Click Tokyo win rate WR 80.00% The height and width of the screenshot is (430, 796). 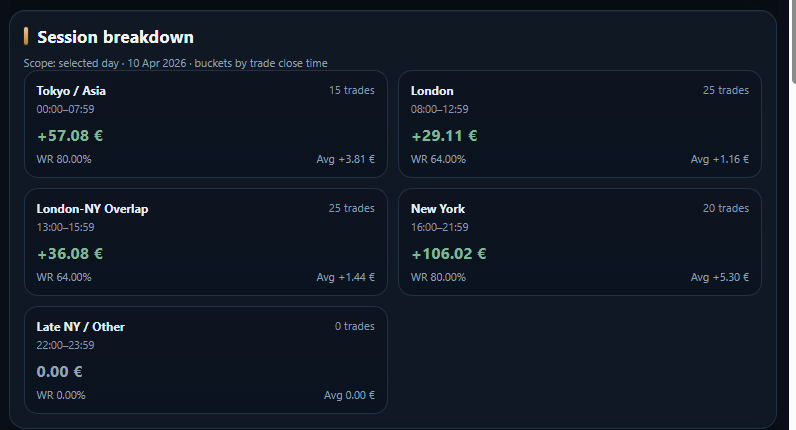64,159
